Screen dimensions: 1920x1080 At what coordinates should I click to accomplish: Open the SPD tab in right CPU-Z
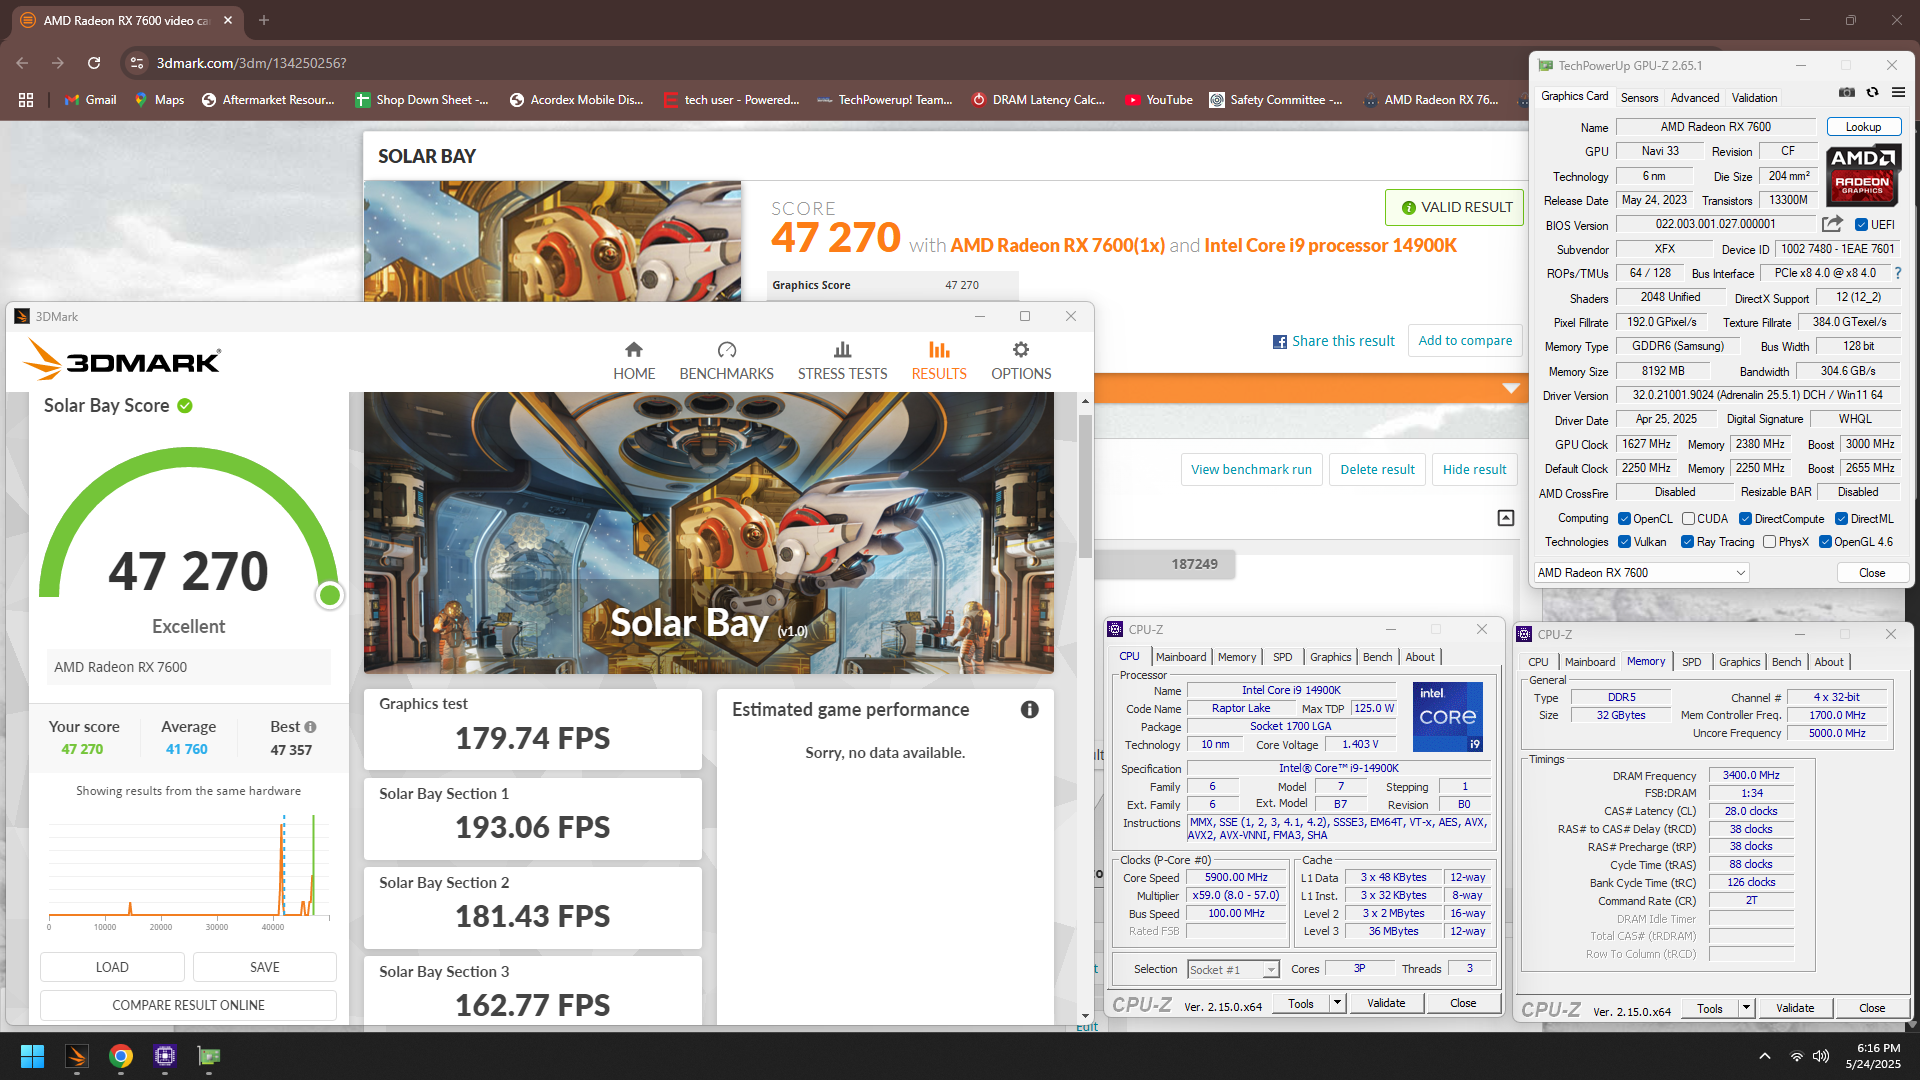click(x=1691, y=662)
